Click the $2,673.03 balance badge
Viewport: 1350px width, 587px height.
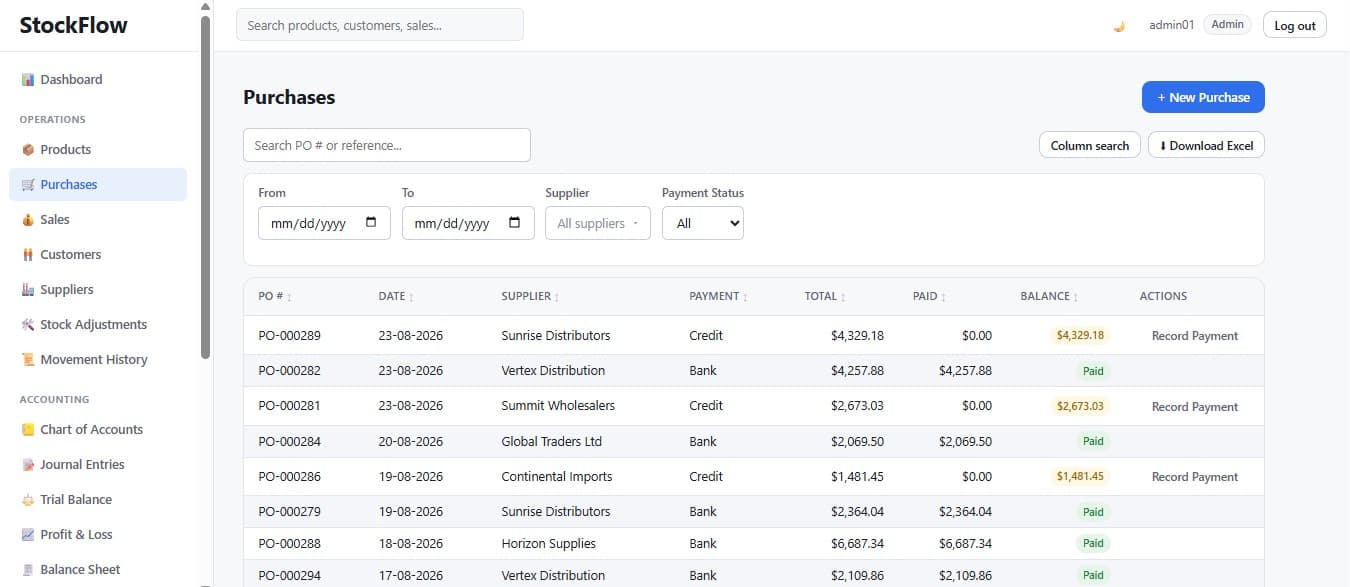(x=1080, y=407)
